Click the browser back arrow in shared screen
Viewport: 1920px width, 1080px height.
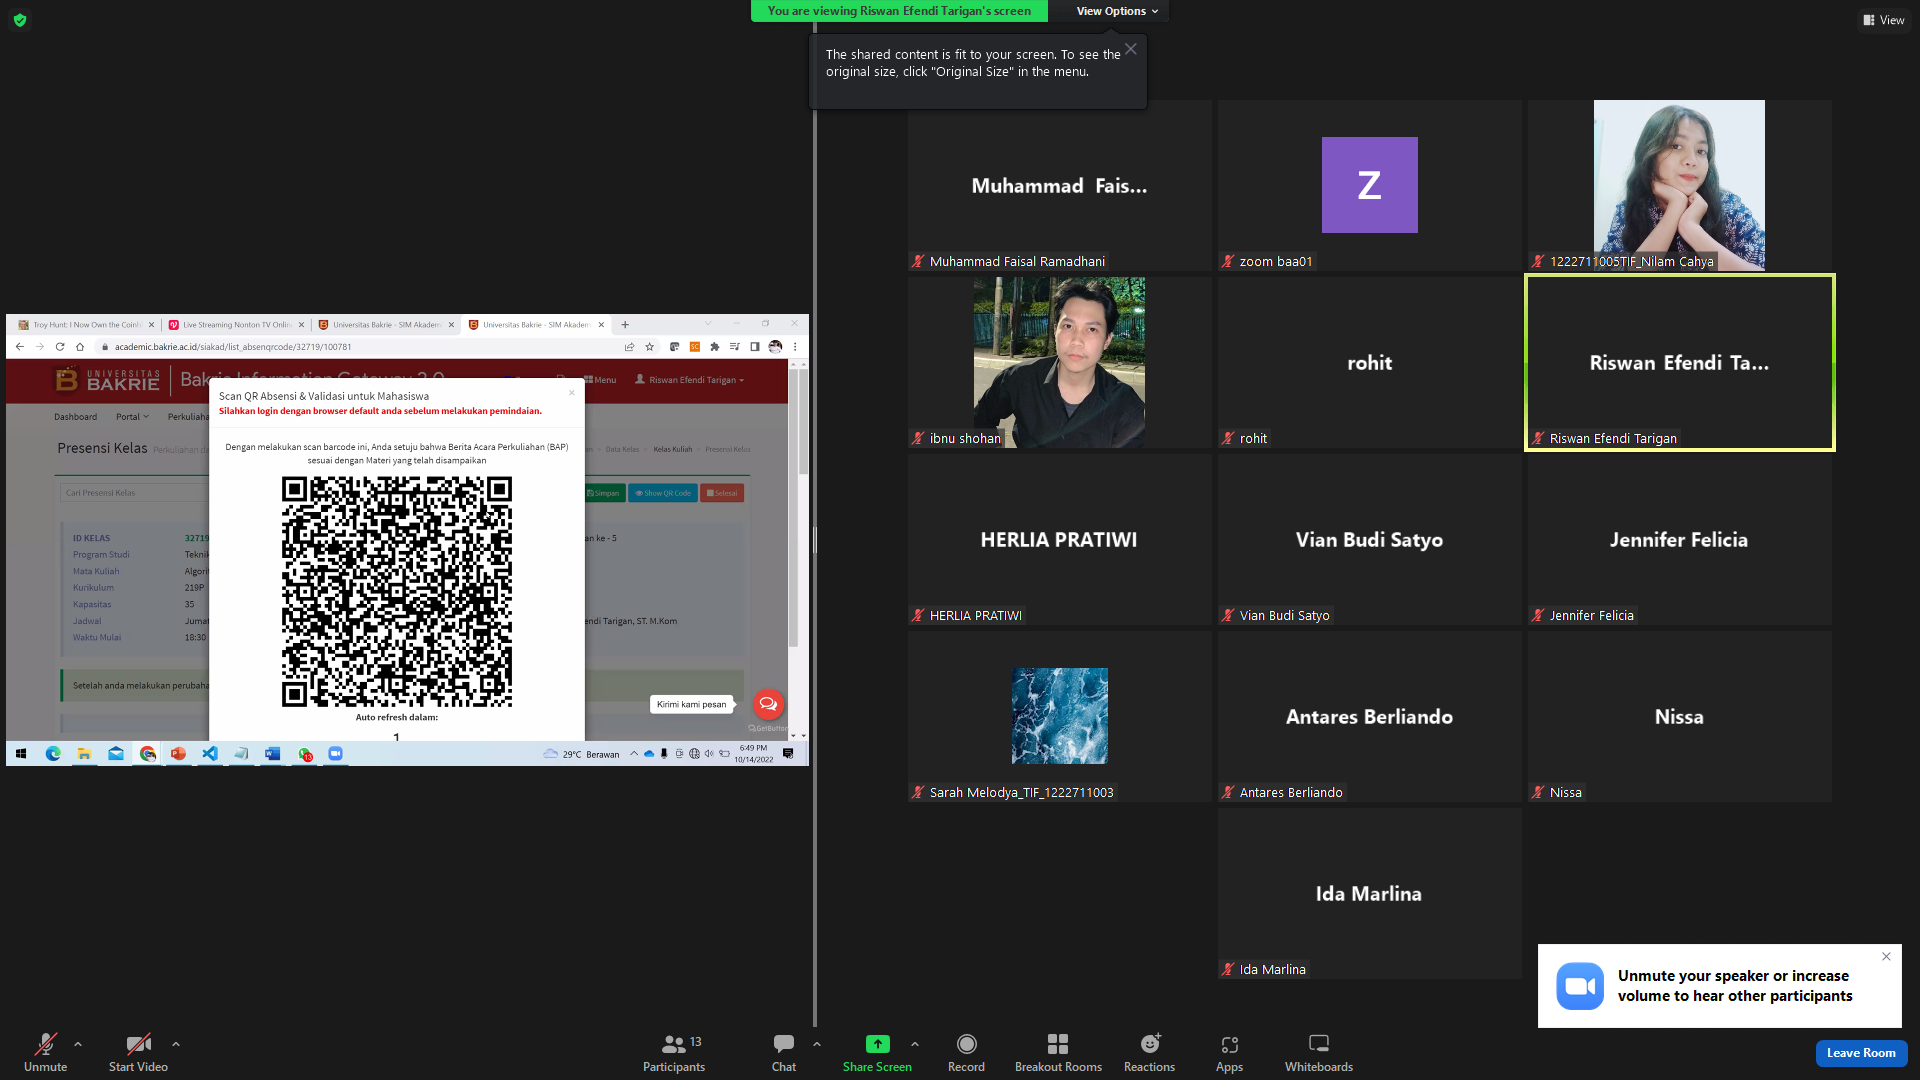coord(20,347)
